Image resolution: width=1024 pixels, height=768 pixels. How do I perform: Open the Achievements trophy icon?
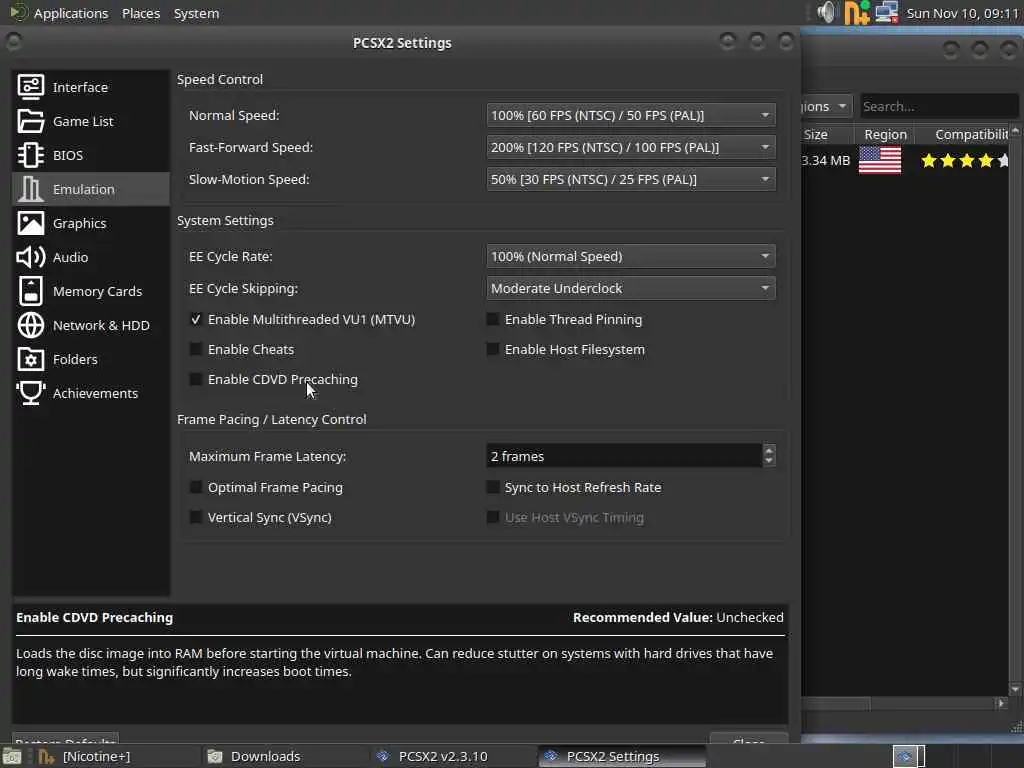(31, 392)
